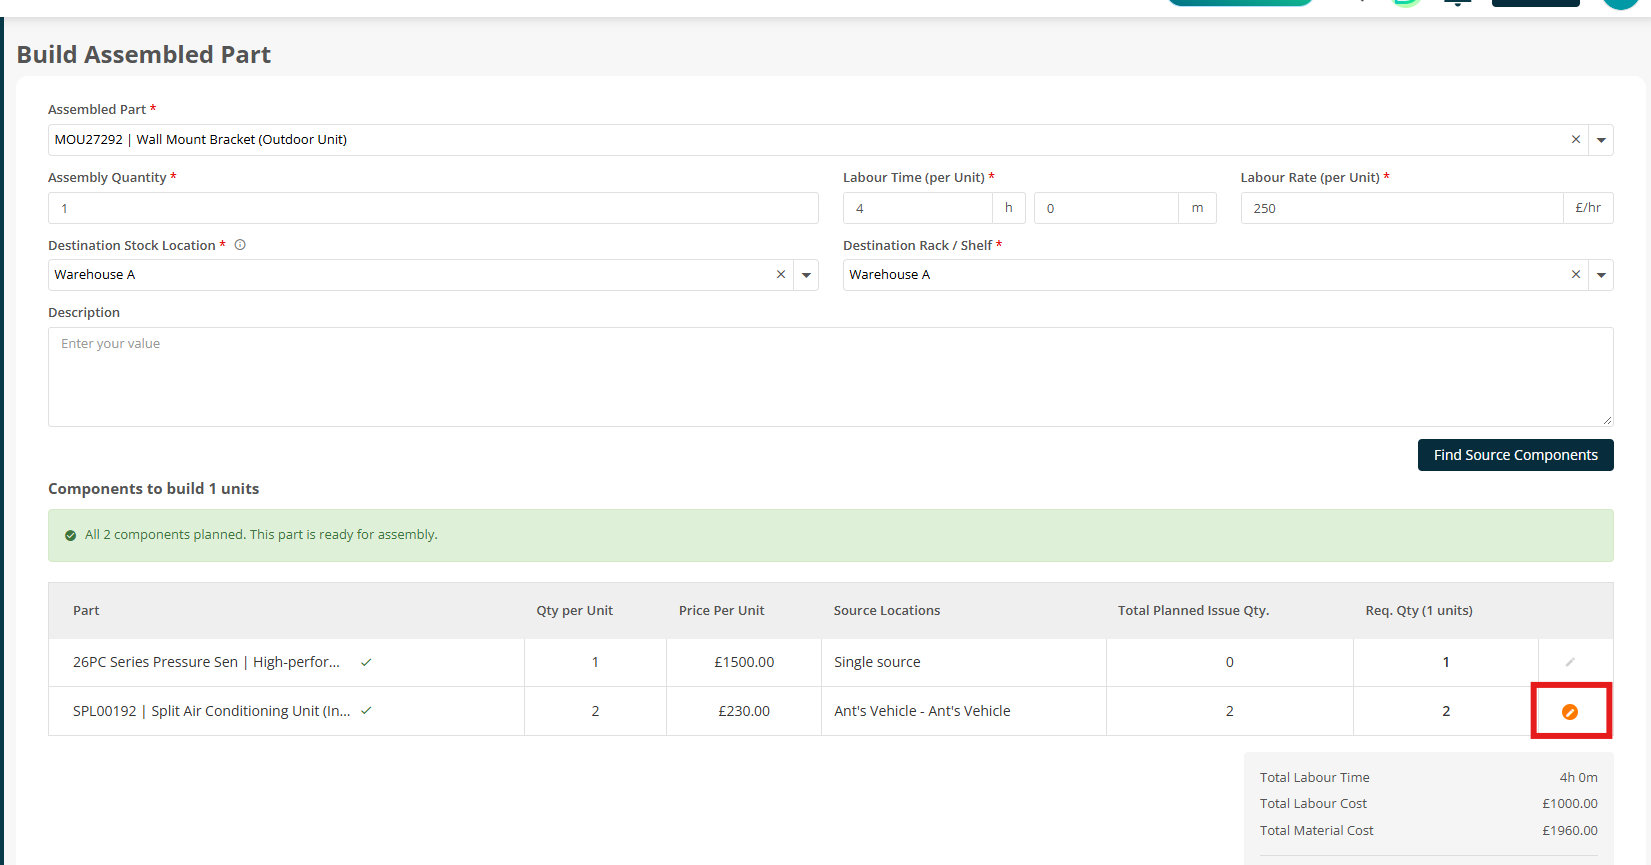Click the Total Planned Issue Qty. header
The width and height of the screenshot is (1651, 865).
[1193, 611]
